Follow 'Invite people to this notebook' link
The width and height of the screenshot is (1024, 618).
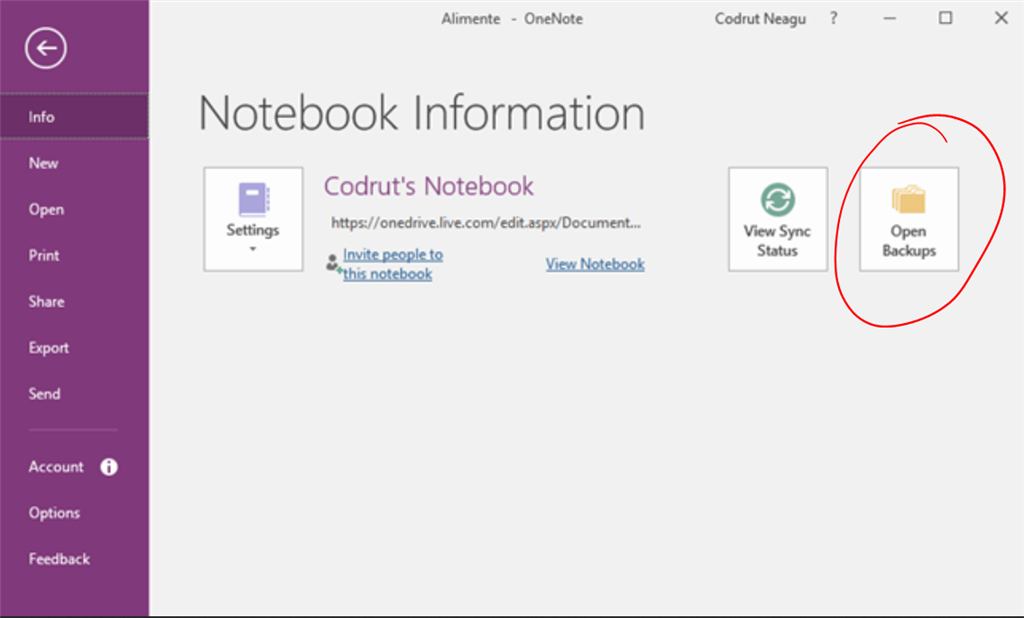point(392,264)
